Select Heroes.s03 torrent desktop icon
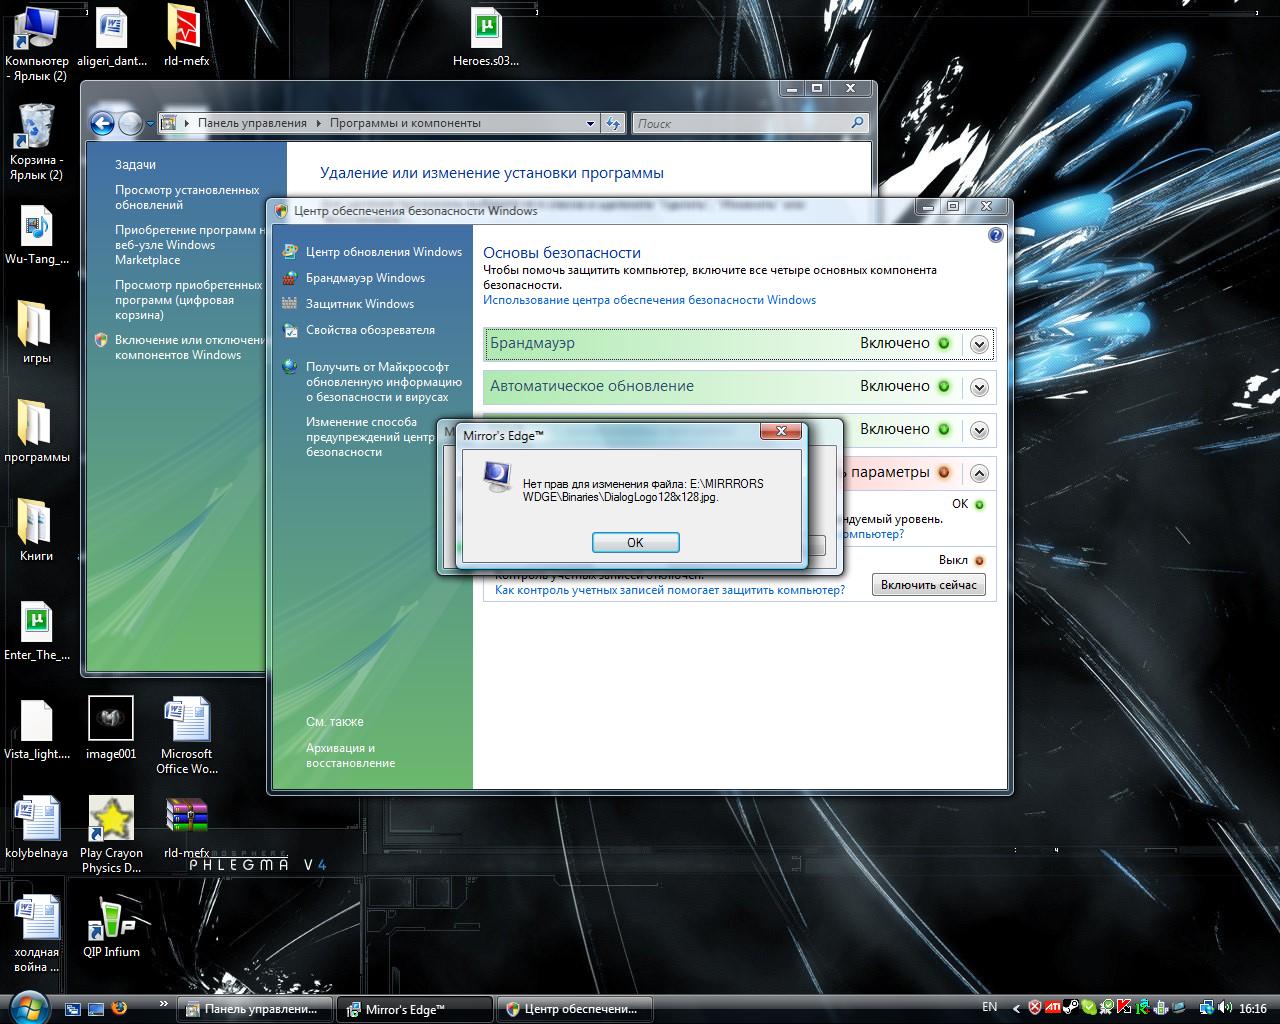Viewport: 1280px width, 1024px height. click(x=486, y=38)
